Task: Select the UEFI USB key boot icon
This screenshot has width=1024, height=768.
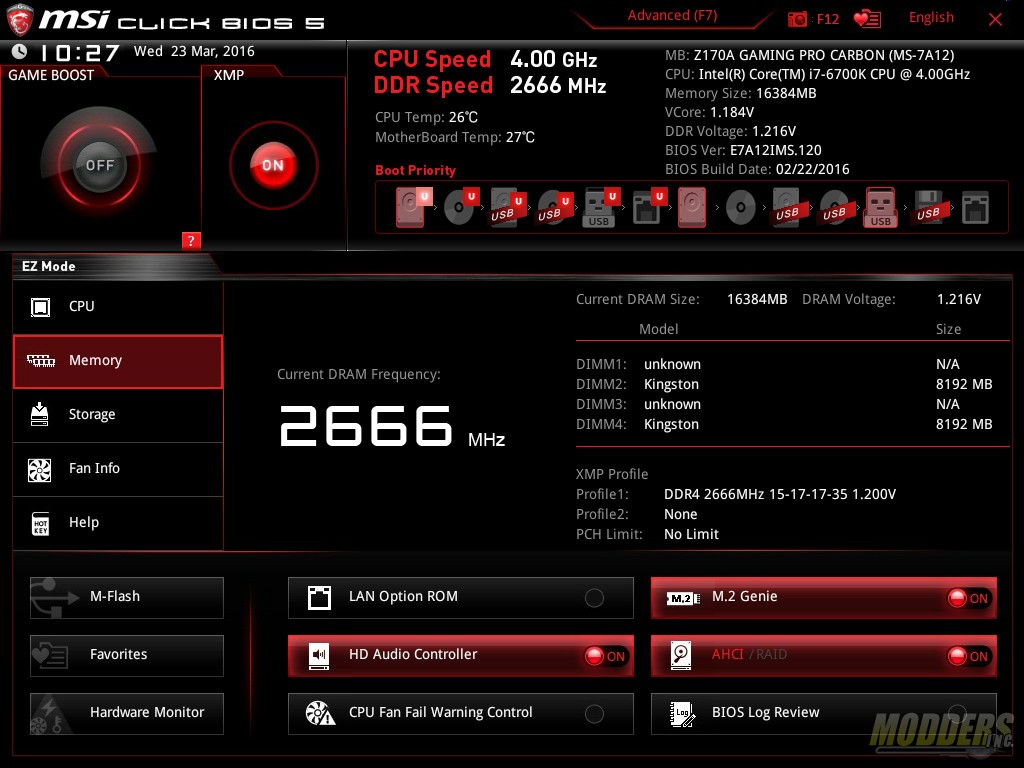Action: (x=600, y=207)
